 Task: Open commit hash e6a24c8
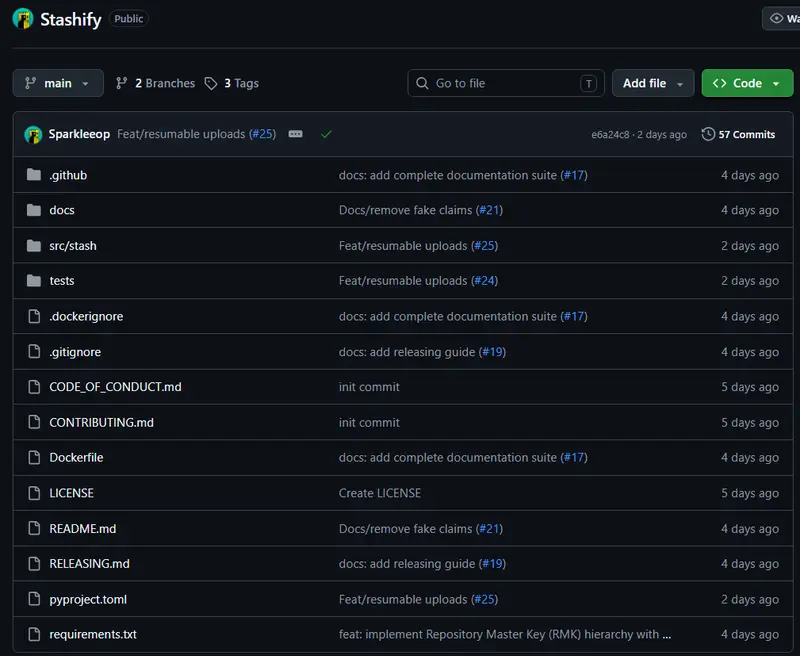click(610, 135)
